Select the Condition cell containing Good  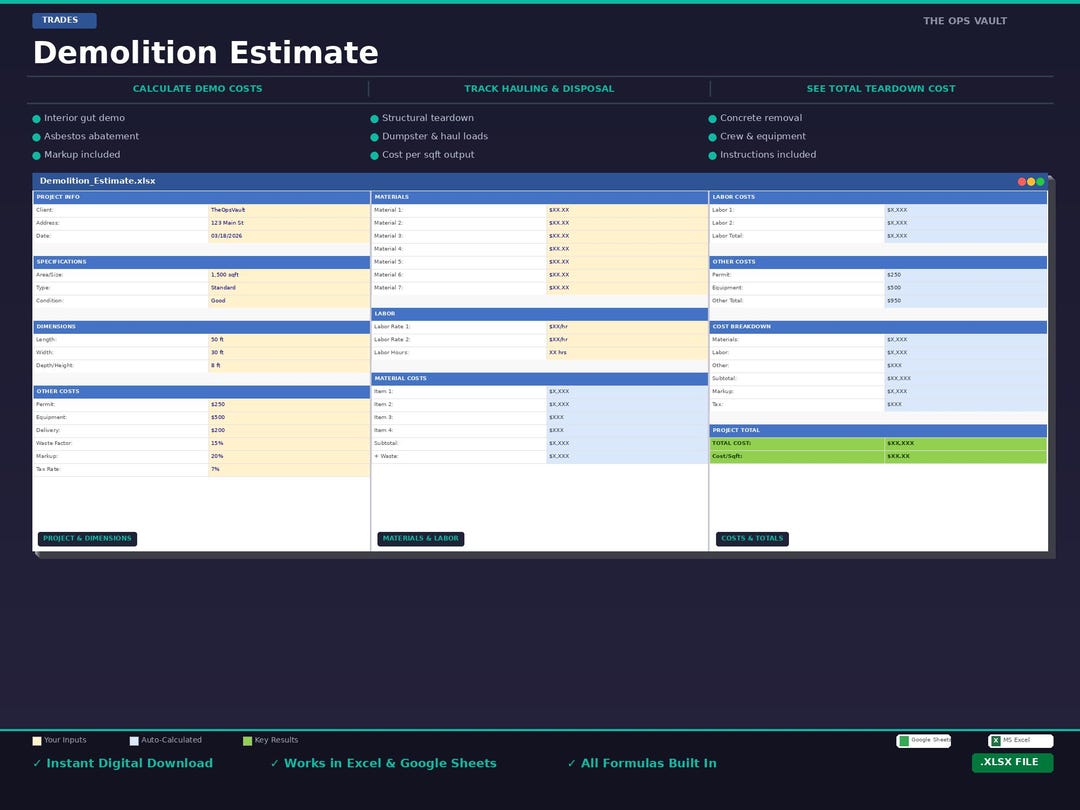[289, 301]
